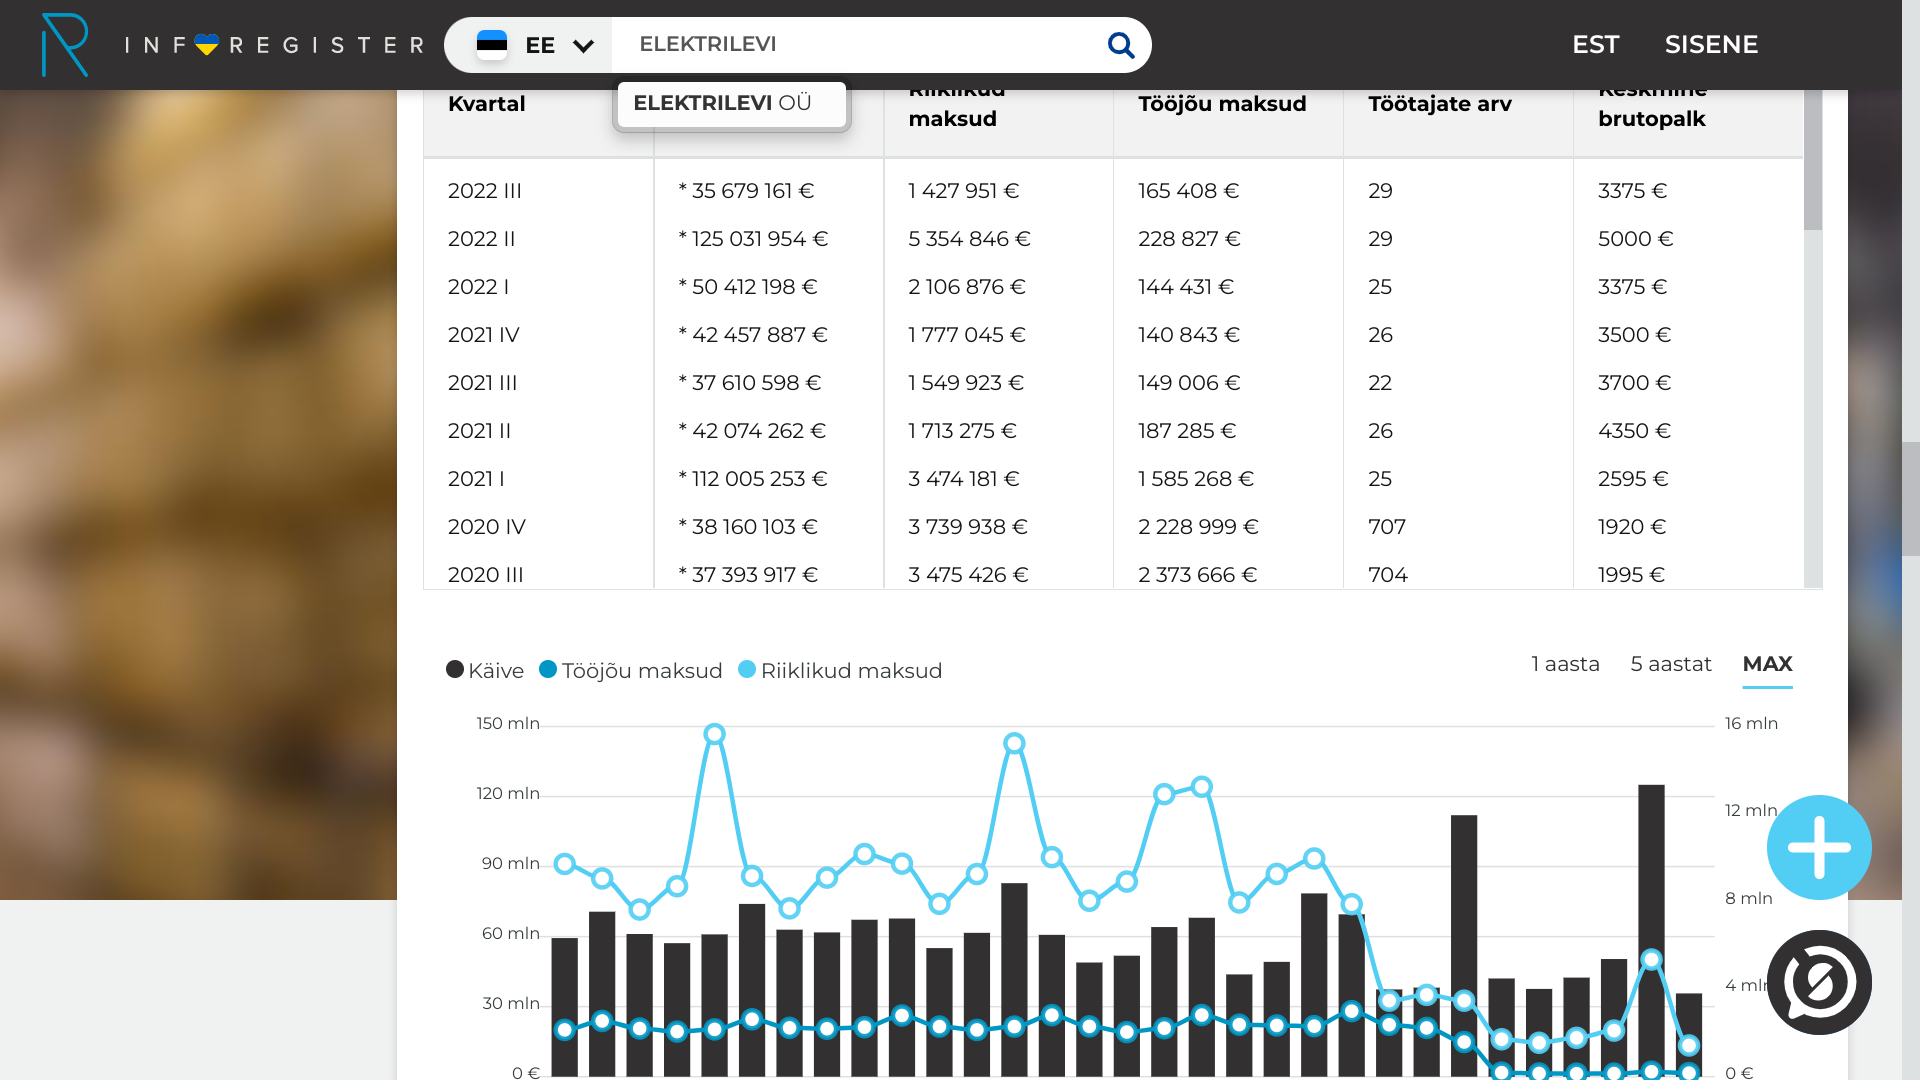Open the blue plus floating button

click(1819, 847)
